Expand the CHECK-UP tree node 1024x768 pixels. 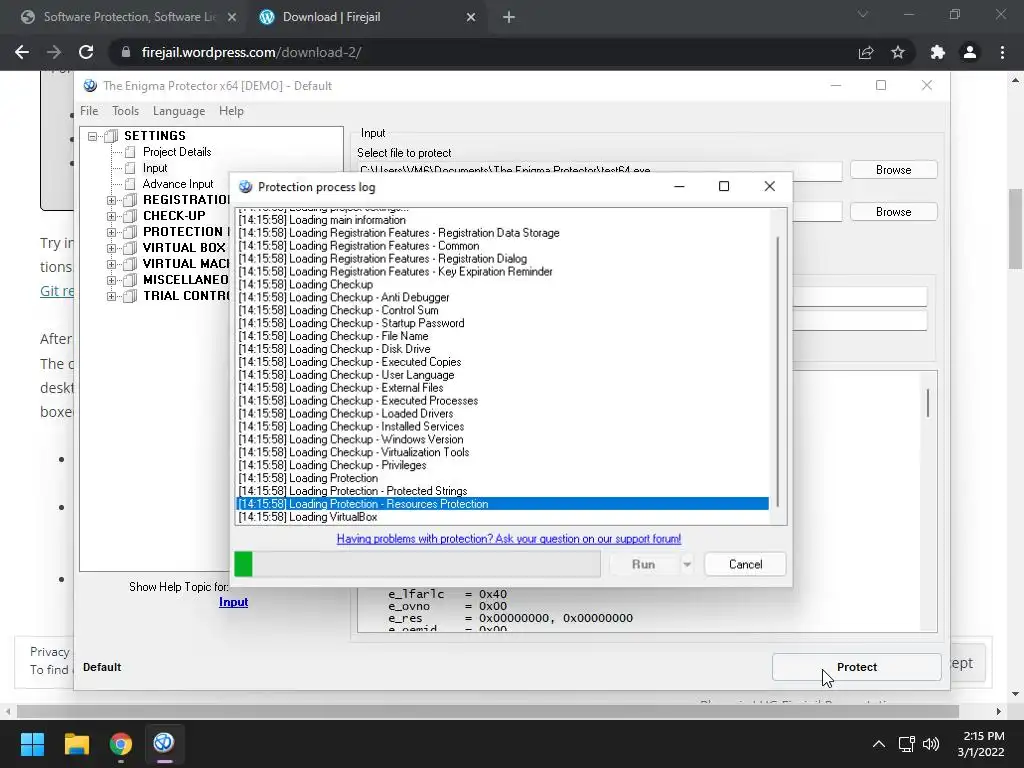point(112,216)
